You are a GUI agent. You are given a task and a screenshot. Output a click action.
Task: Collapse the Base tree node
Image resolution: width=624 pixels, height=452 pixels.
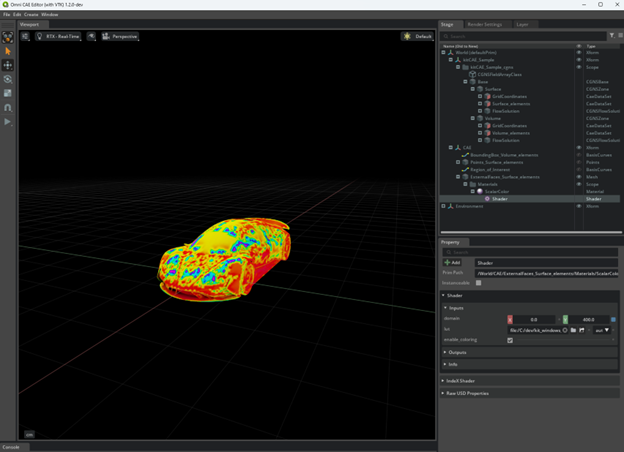click(465, 82)
